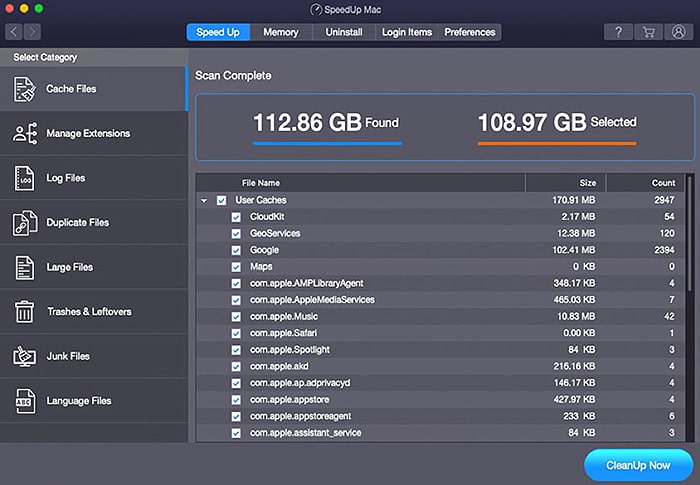
Task: Open the shopping cart icon
Action: click(648, 32)
